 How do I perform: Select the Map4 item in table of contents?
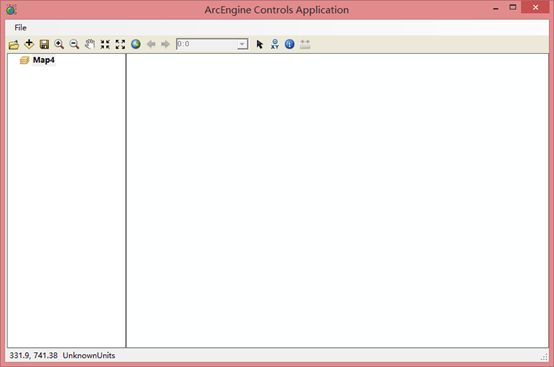44,60
